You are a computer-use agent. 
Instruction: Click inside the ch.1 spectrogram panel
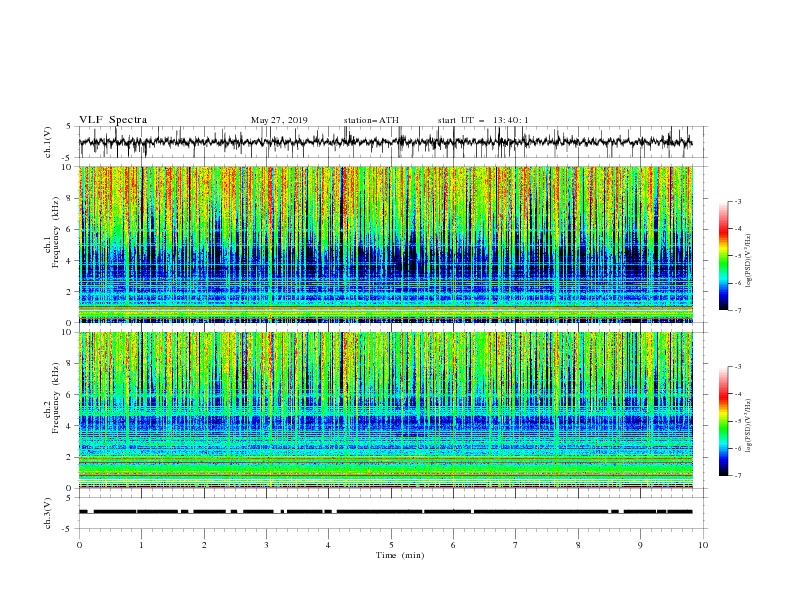tap(385, 244)
